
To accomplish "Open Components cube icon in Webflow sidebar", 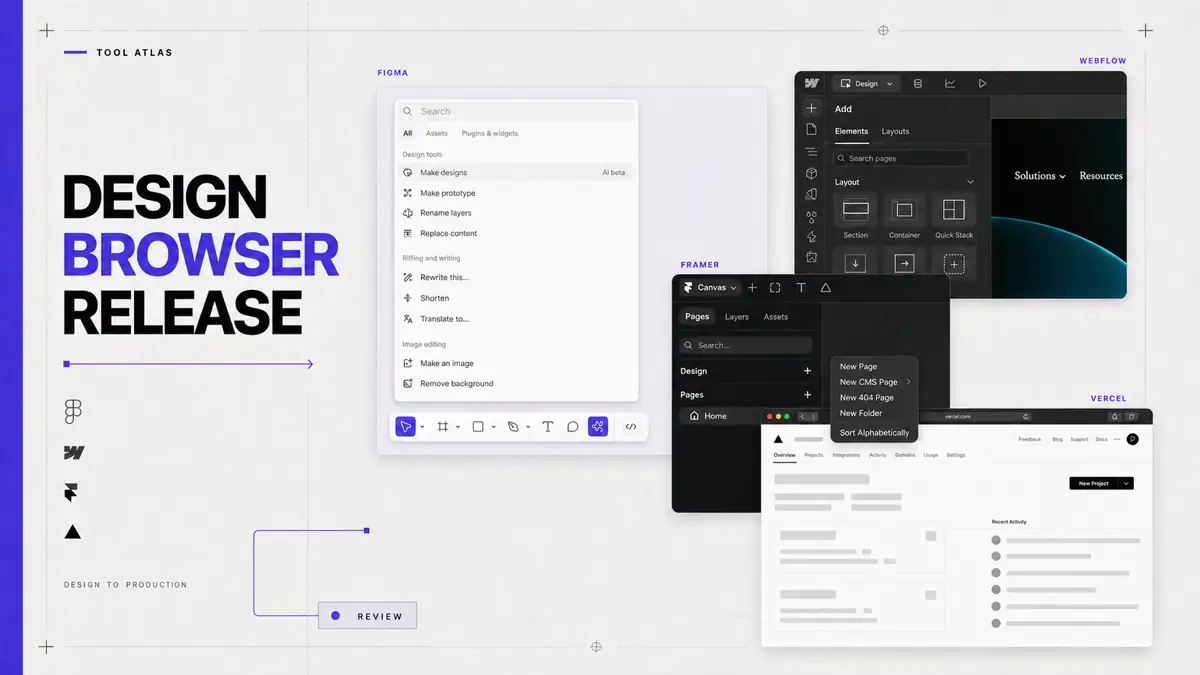I will (x=812, y=173).
